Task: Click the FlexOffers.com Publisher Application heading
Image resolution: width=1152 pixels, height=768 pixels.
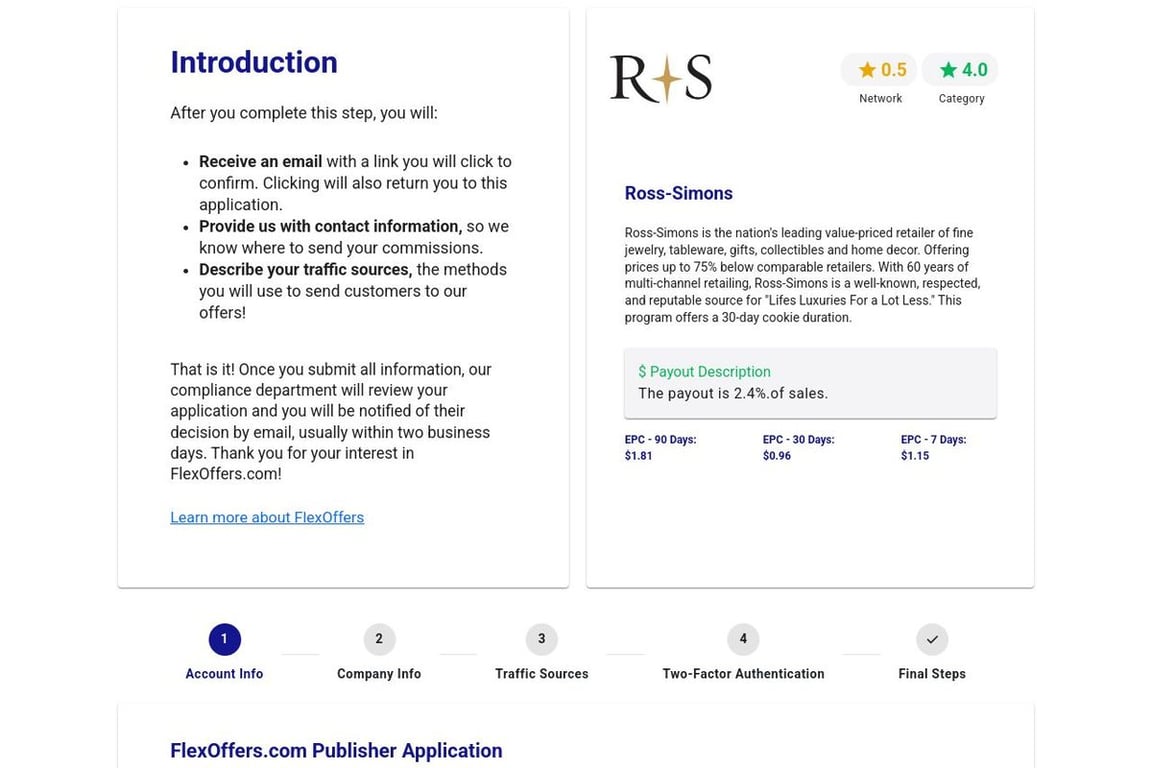Action: [336, 750]
